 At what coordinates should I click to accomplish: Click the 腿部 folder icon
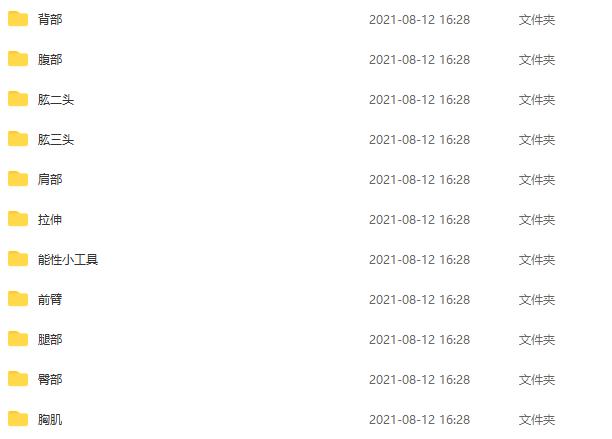(x=18, y=339)
